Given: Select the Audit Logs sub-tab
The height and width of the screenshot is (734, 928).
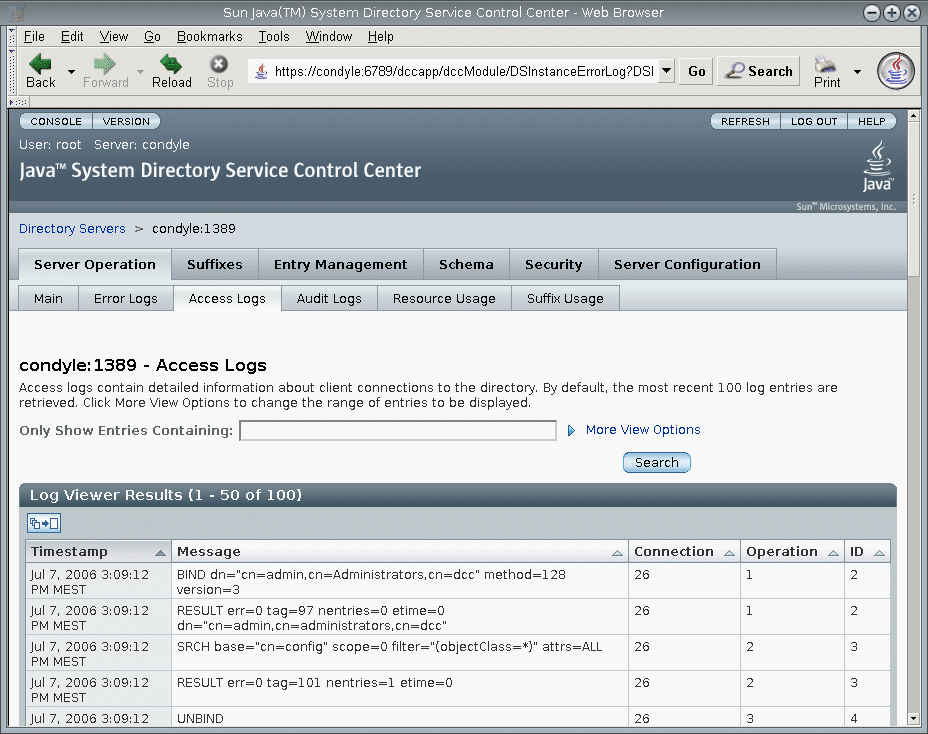Looking at the screenshot, I should tap(329, 299).
